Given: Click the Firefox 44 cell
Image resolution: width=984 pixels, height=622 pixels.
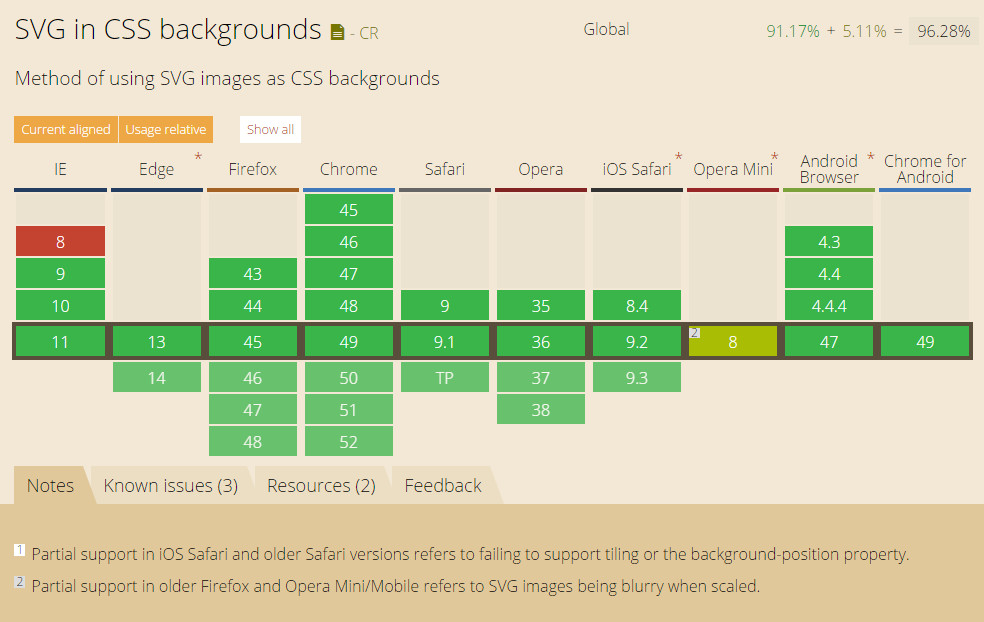Looking at the screenshot, I should point(252,306).
